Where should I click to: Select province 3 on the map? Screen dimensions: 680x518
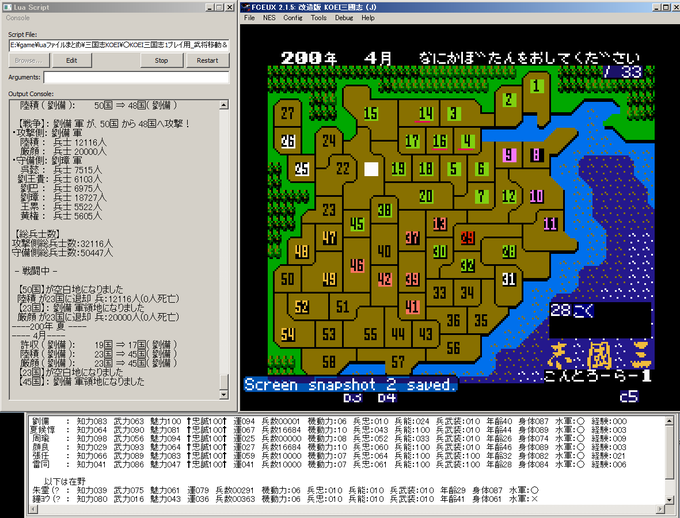click(453, 114)
